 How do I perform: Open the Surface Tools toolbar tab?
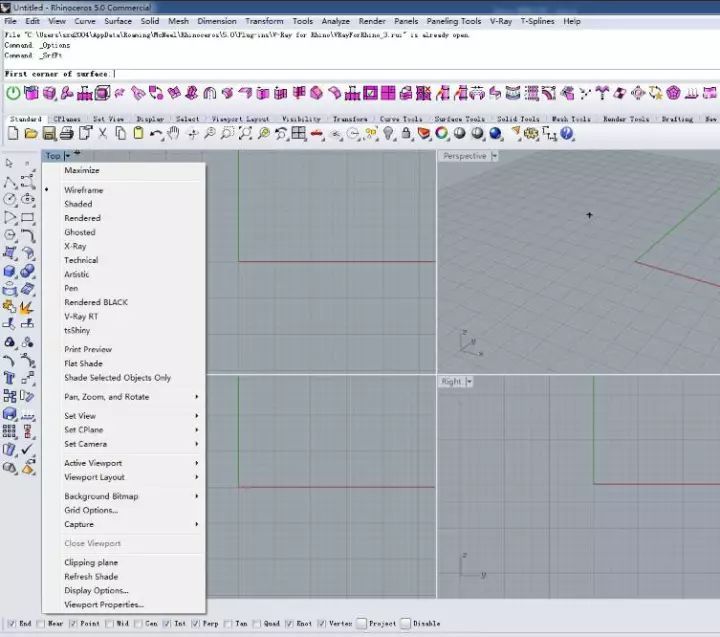pos(458,119)
